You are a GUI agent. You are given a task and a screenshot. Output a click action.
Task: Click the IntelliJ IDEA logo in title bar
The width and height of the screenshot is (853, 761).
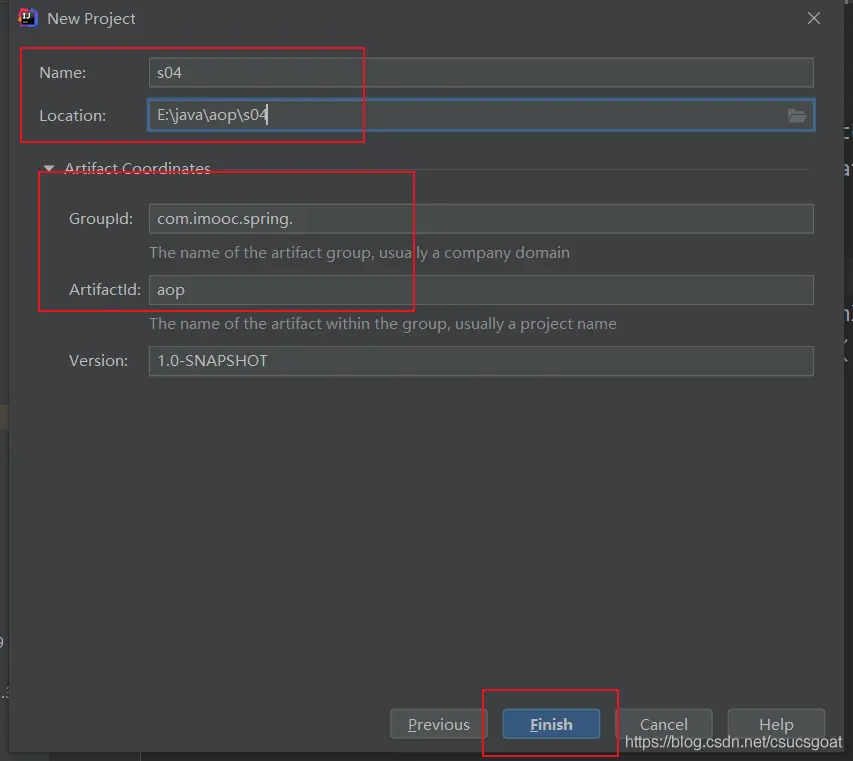click(x=28, y=18)
